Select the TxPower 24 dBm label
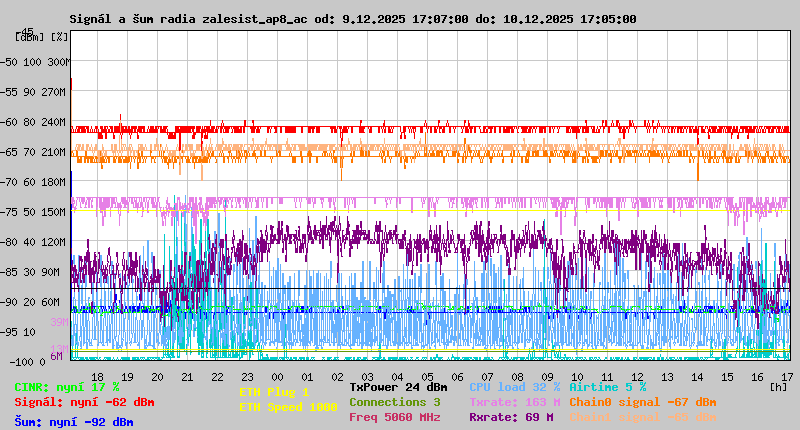The width and height of the screenshot is (800, 430). (x=399, y=386)
